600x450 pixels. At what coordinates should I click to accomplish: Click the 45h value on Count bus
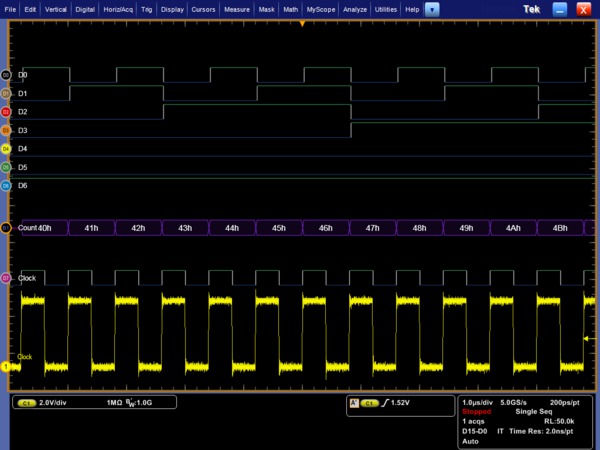278,229
